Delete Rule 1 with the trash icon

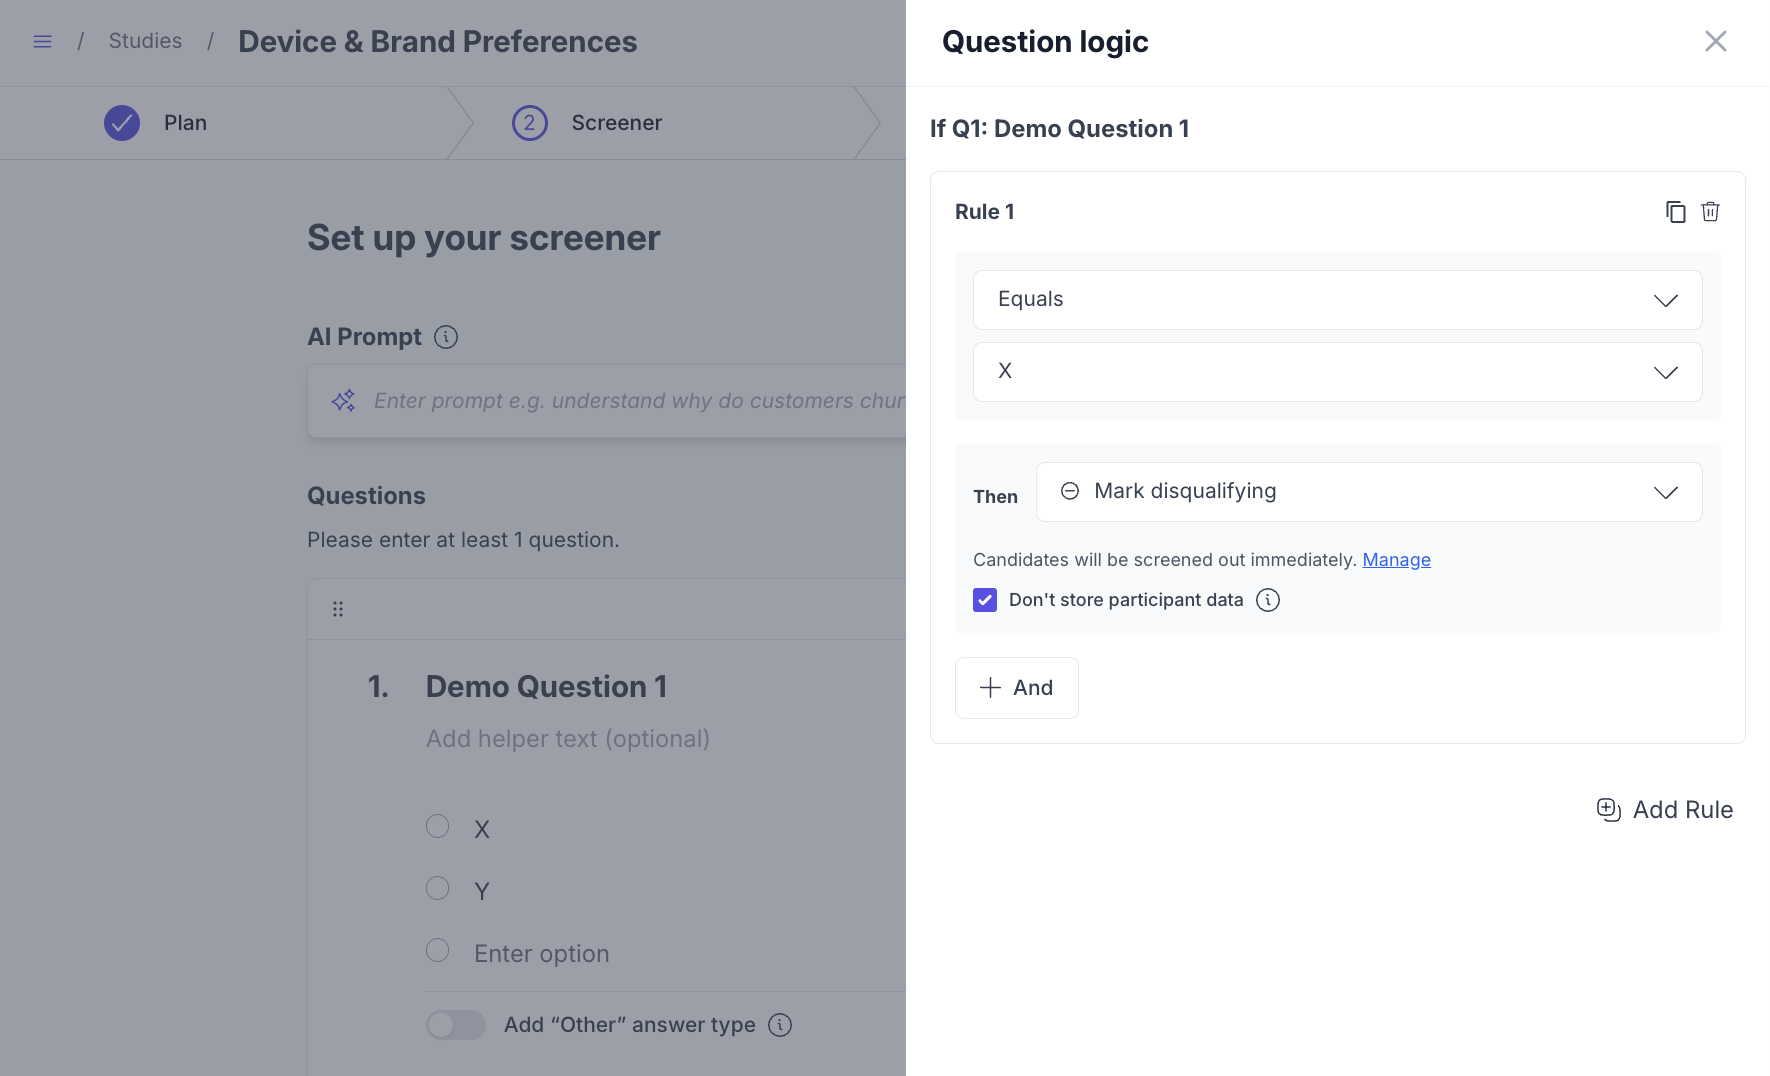click(1710, 212)
